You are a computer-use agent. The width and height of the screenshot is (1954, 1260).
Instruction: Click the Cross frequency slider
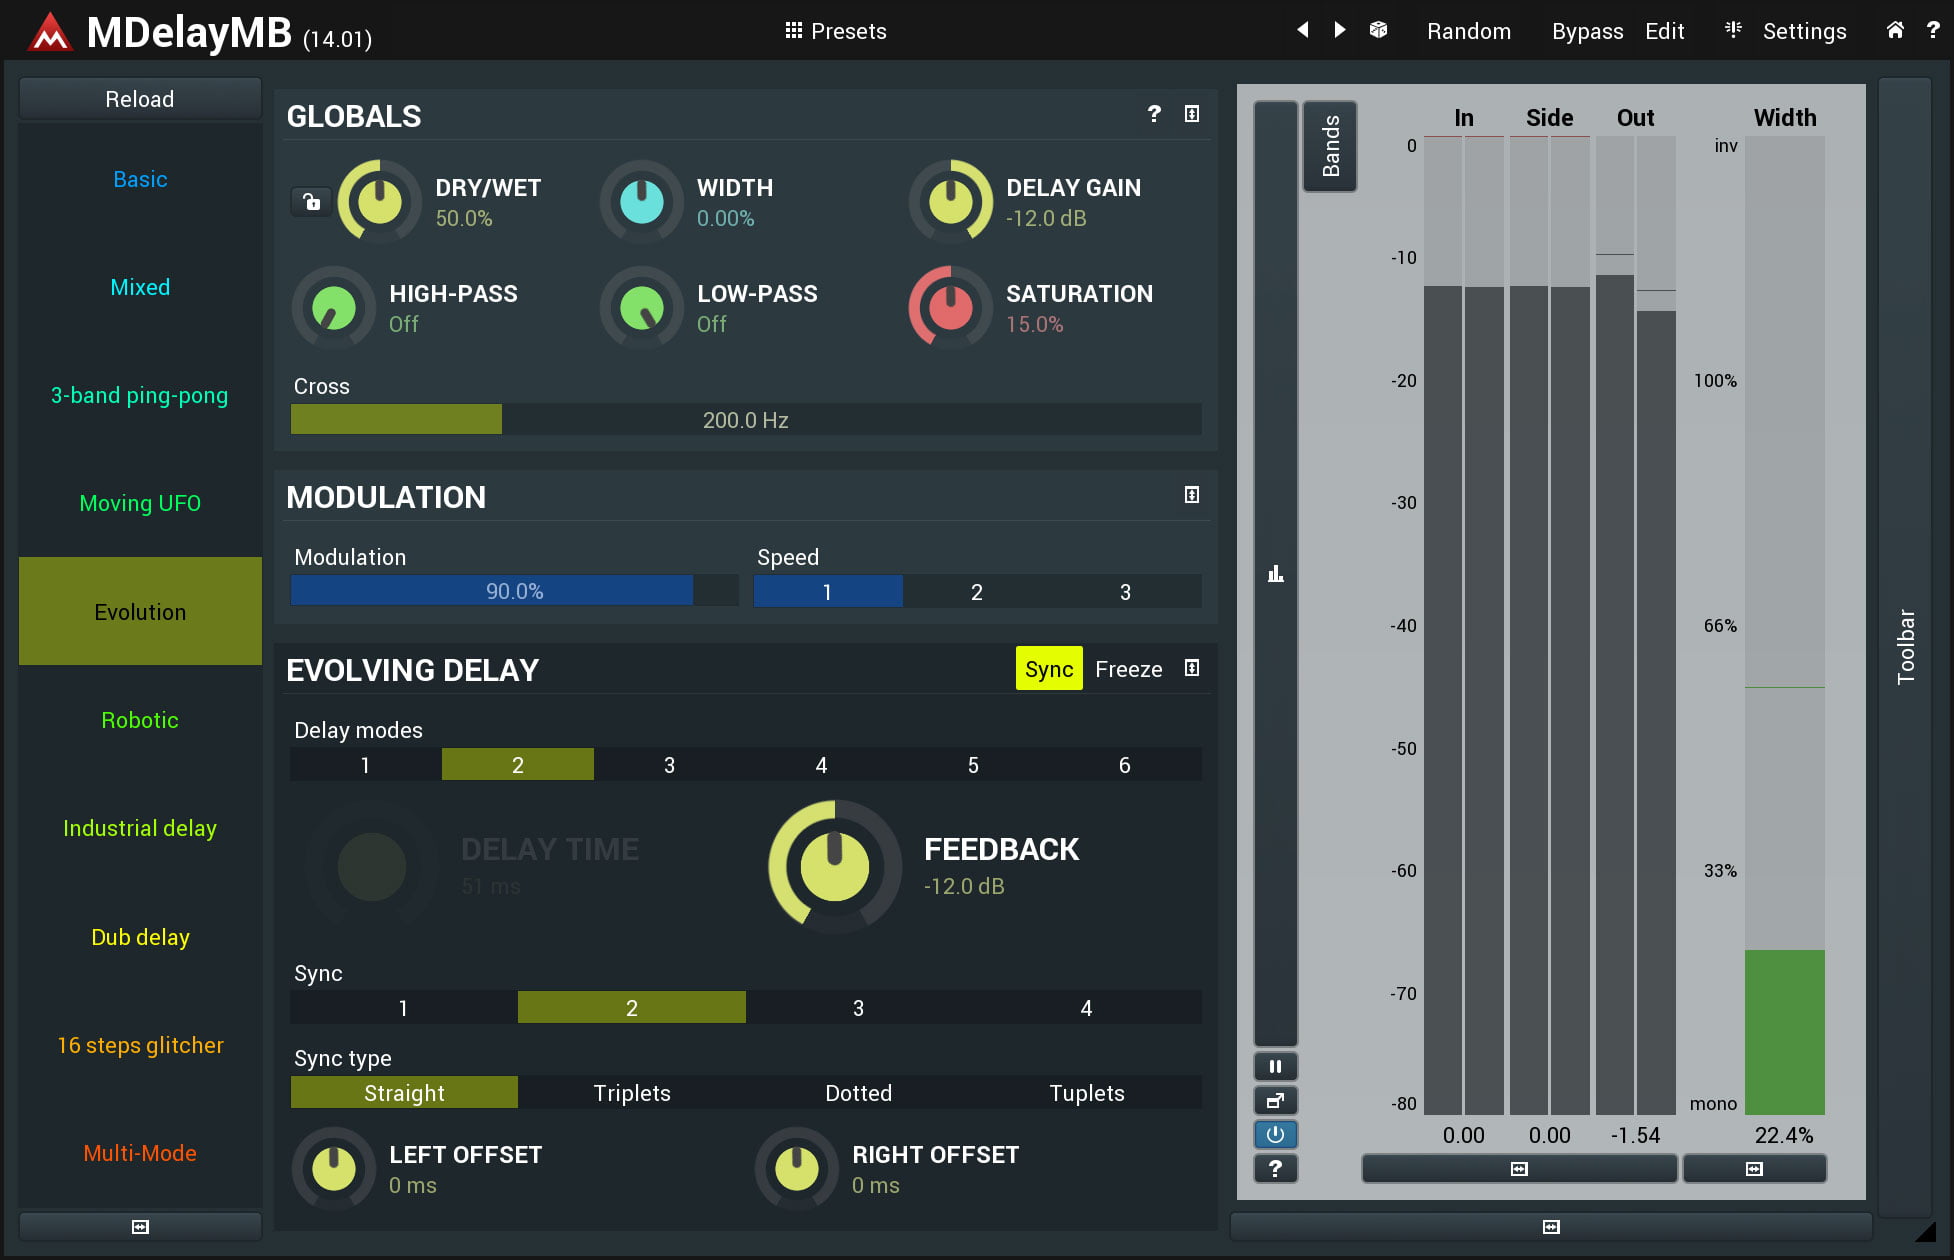pos(746,420)
